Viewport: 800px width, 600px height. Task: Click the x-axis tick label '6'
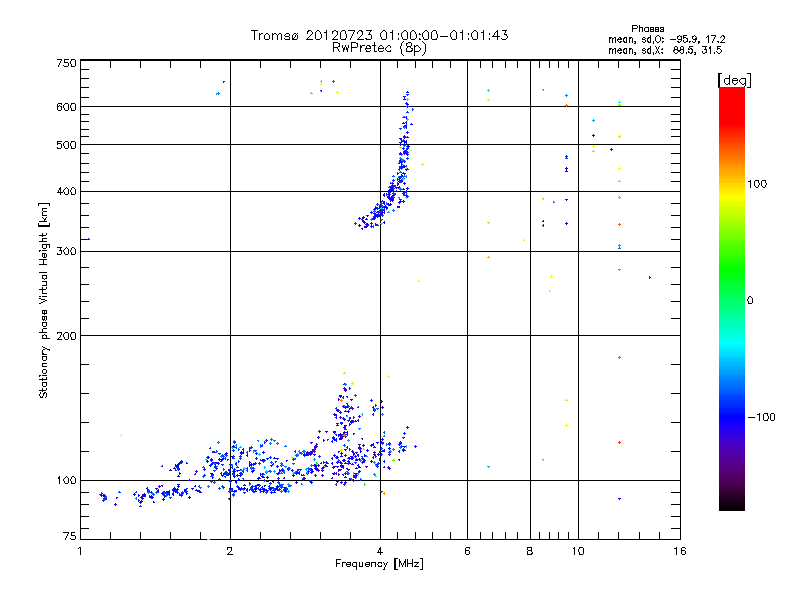pos(467,551)
